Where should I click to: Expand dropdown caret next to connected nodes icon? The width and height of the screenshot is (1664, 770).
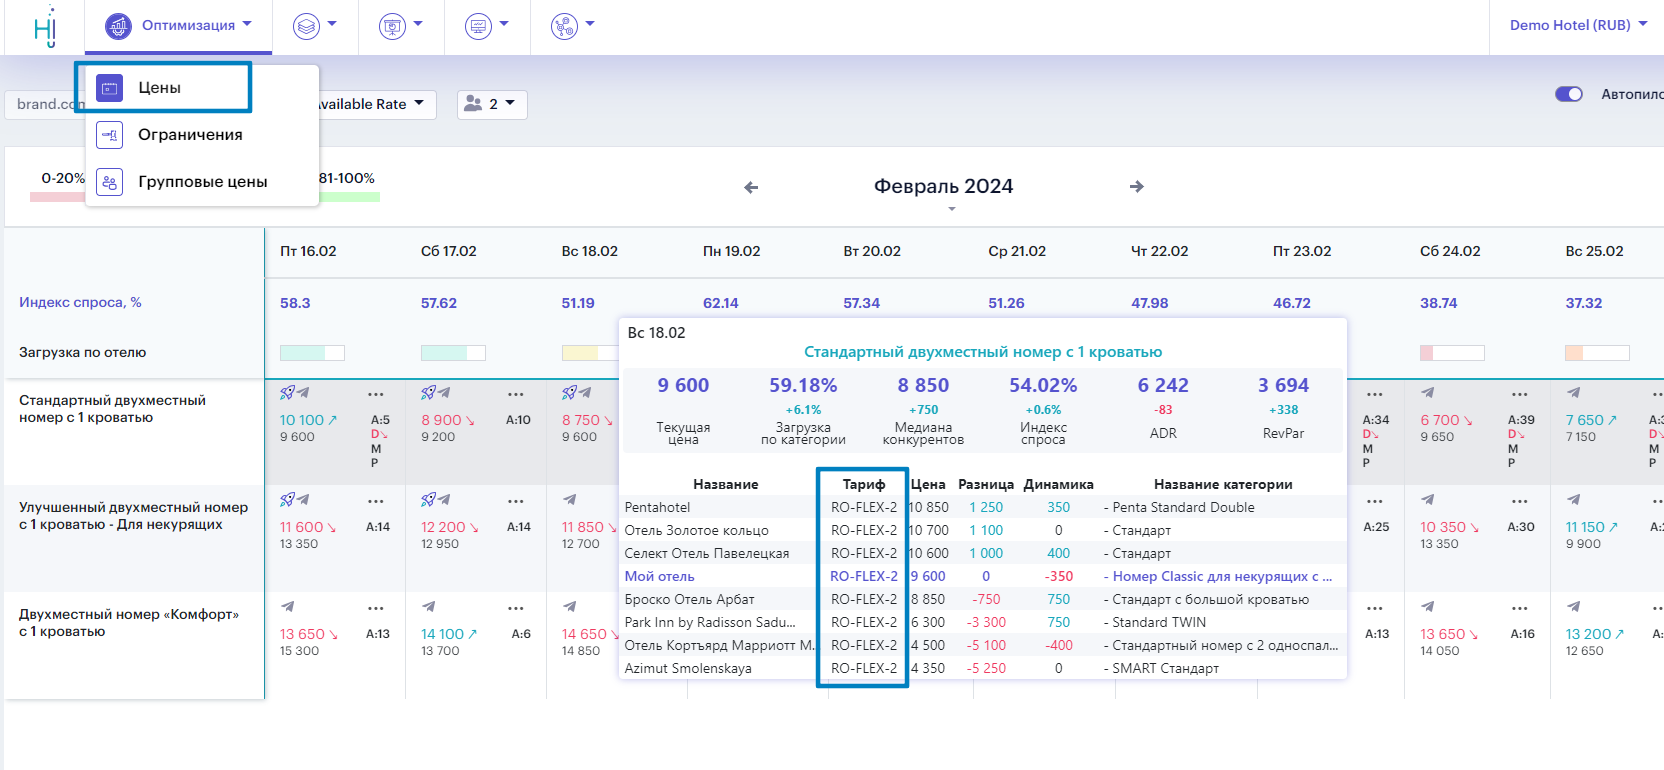click(x=590, y=24)
